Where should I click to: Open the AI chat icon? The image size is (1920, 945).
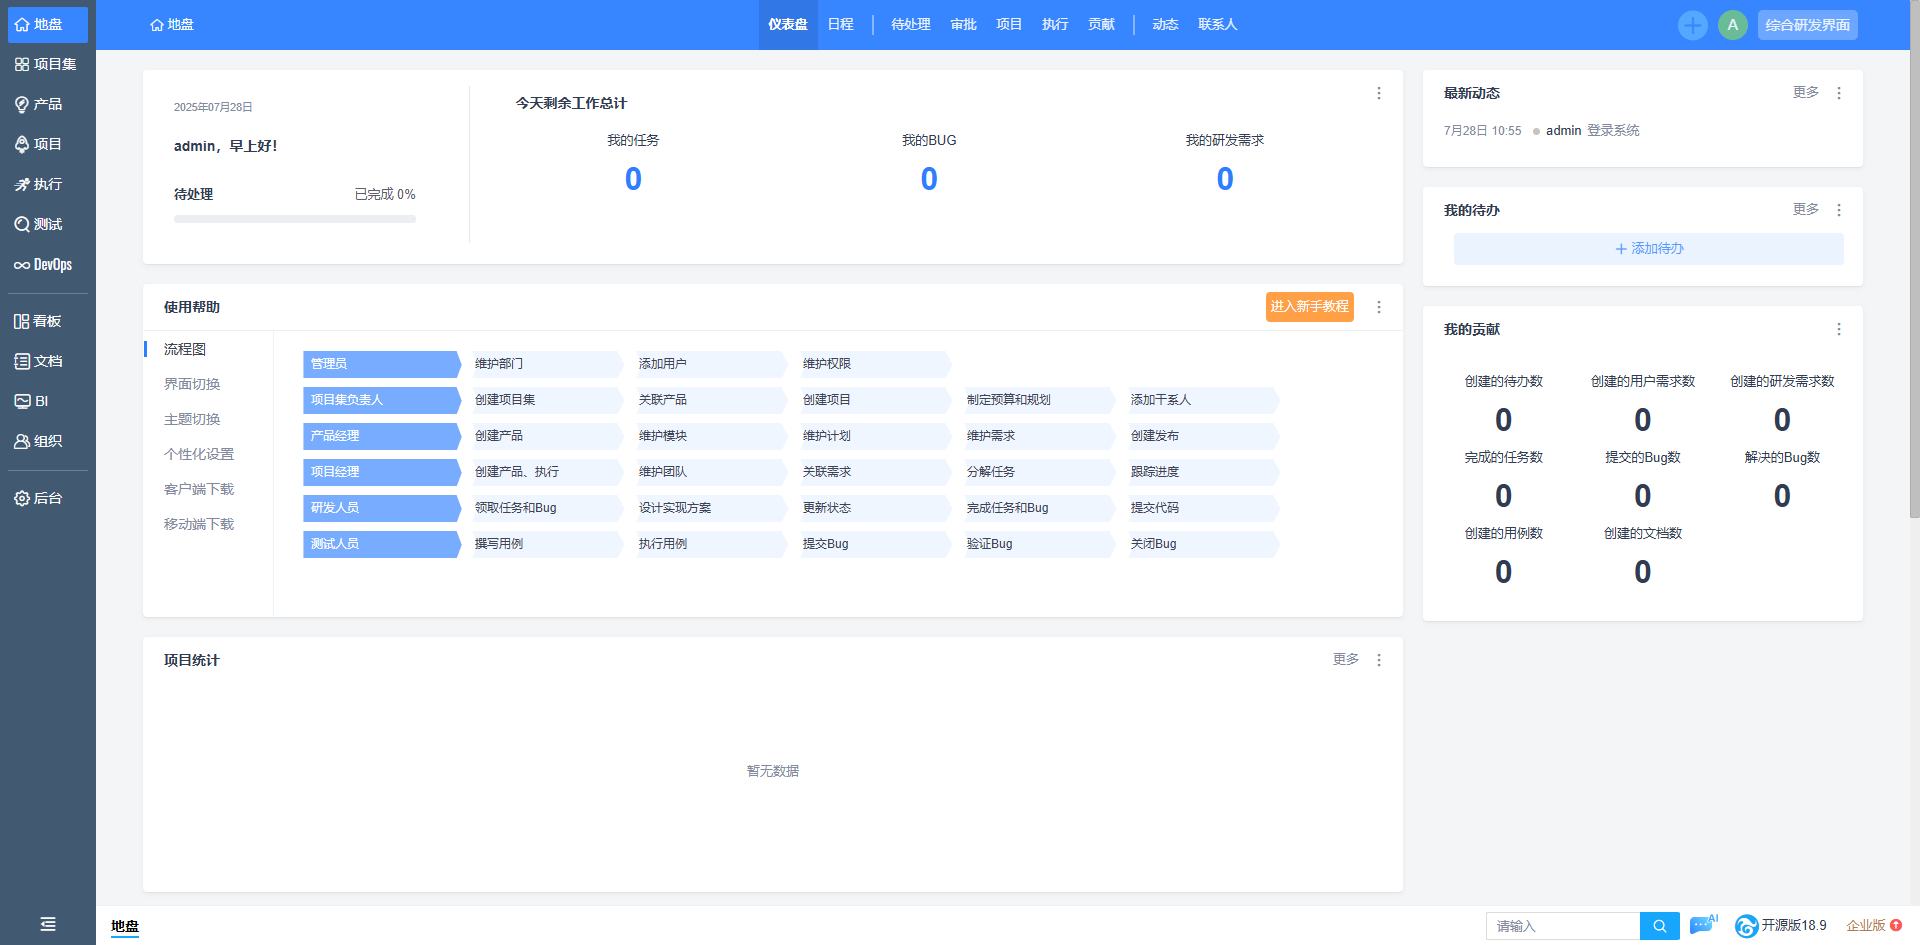pyautogui.click(x=1703, y=925)
